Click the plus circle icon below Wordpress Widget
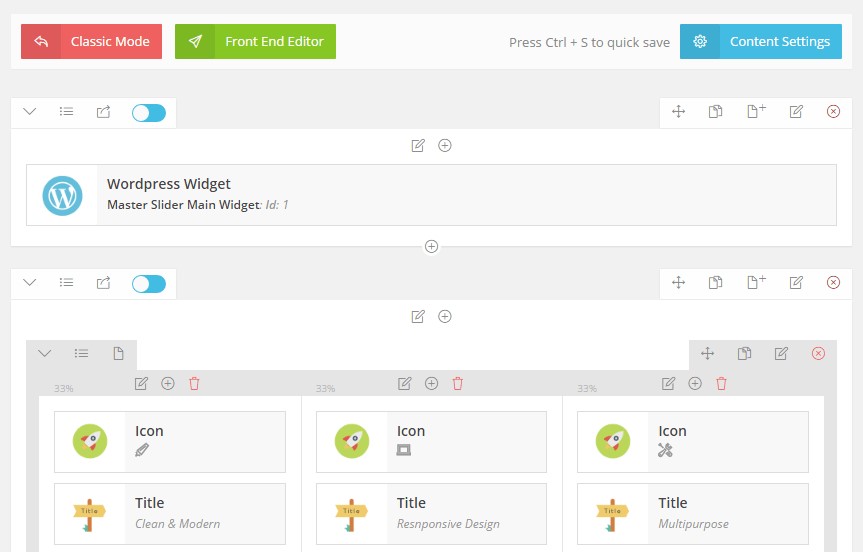Viewport: 863px width, 552px height. click(431, 246)
